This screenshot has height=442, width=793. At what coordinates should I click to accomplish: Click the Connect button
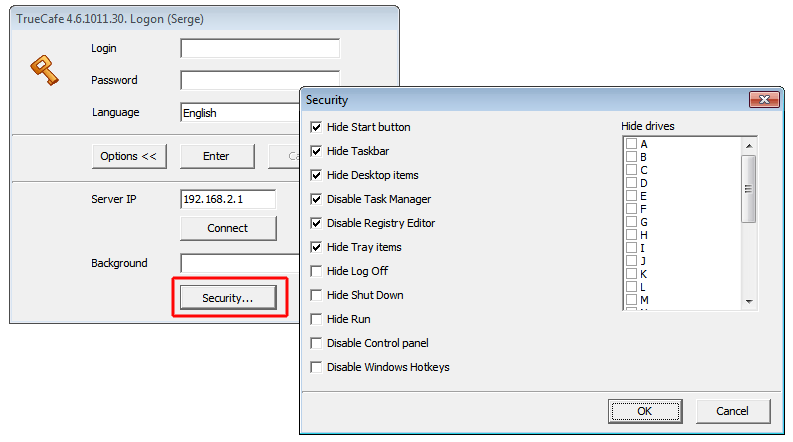tap(227, 228)
